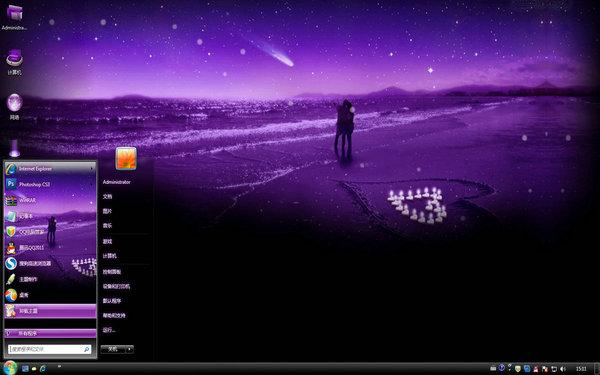The height and width of the screenshot is (375, 600).
Task: Select the highlighted 卸载主题 Start menu entry
Action: click(50, 311)
